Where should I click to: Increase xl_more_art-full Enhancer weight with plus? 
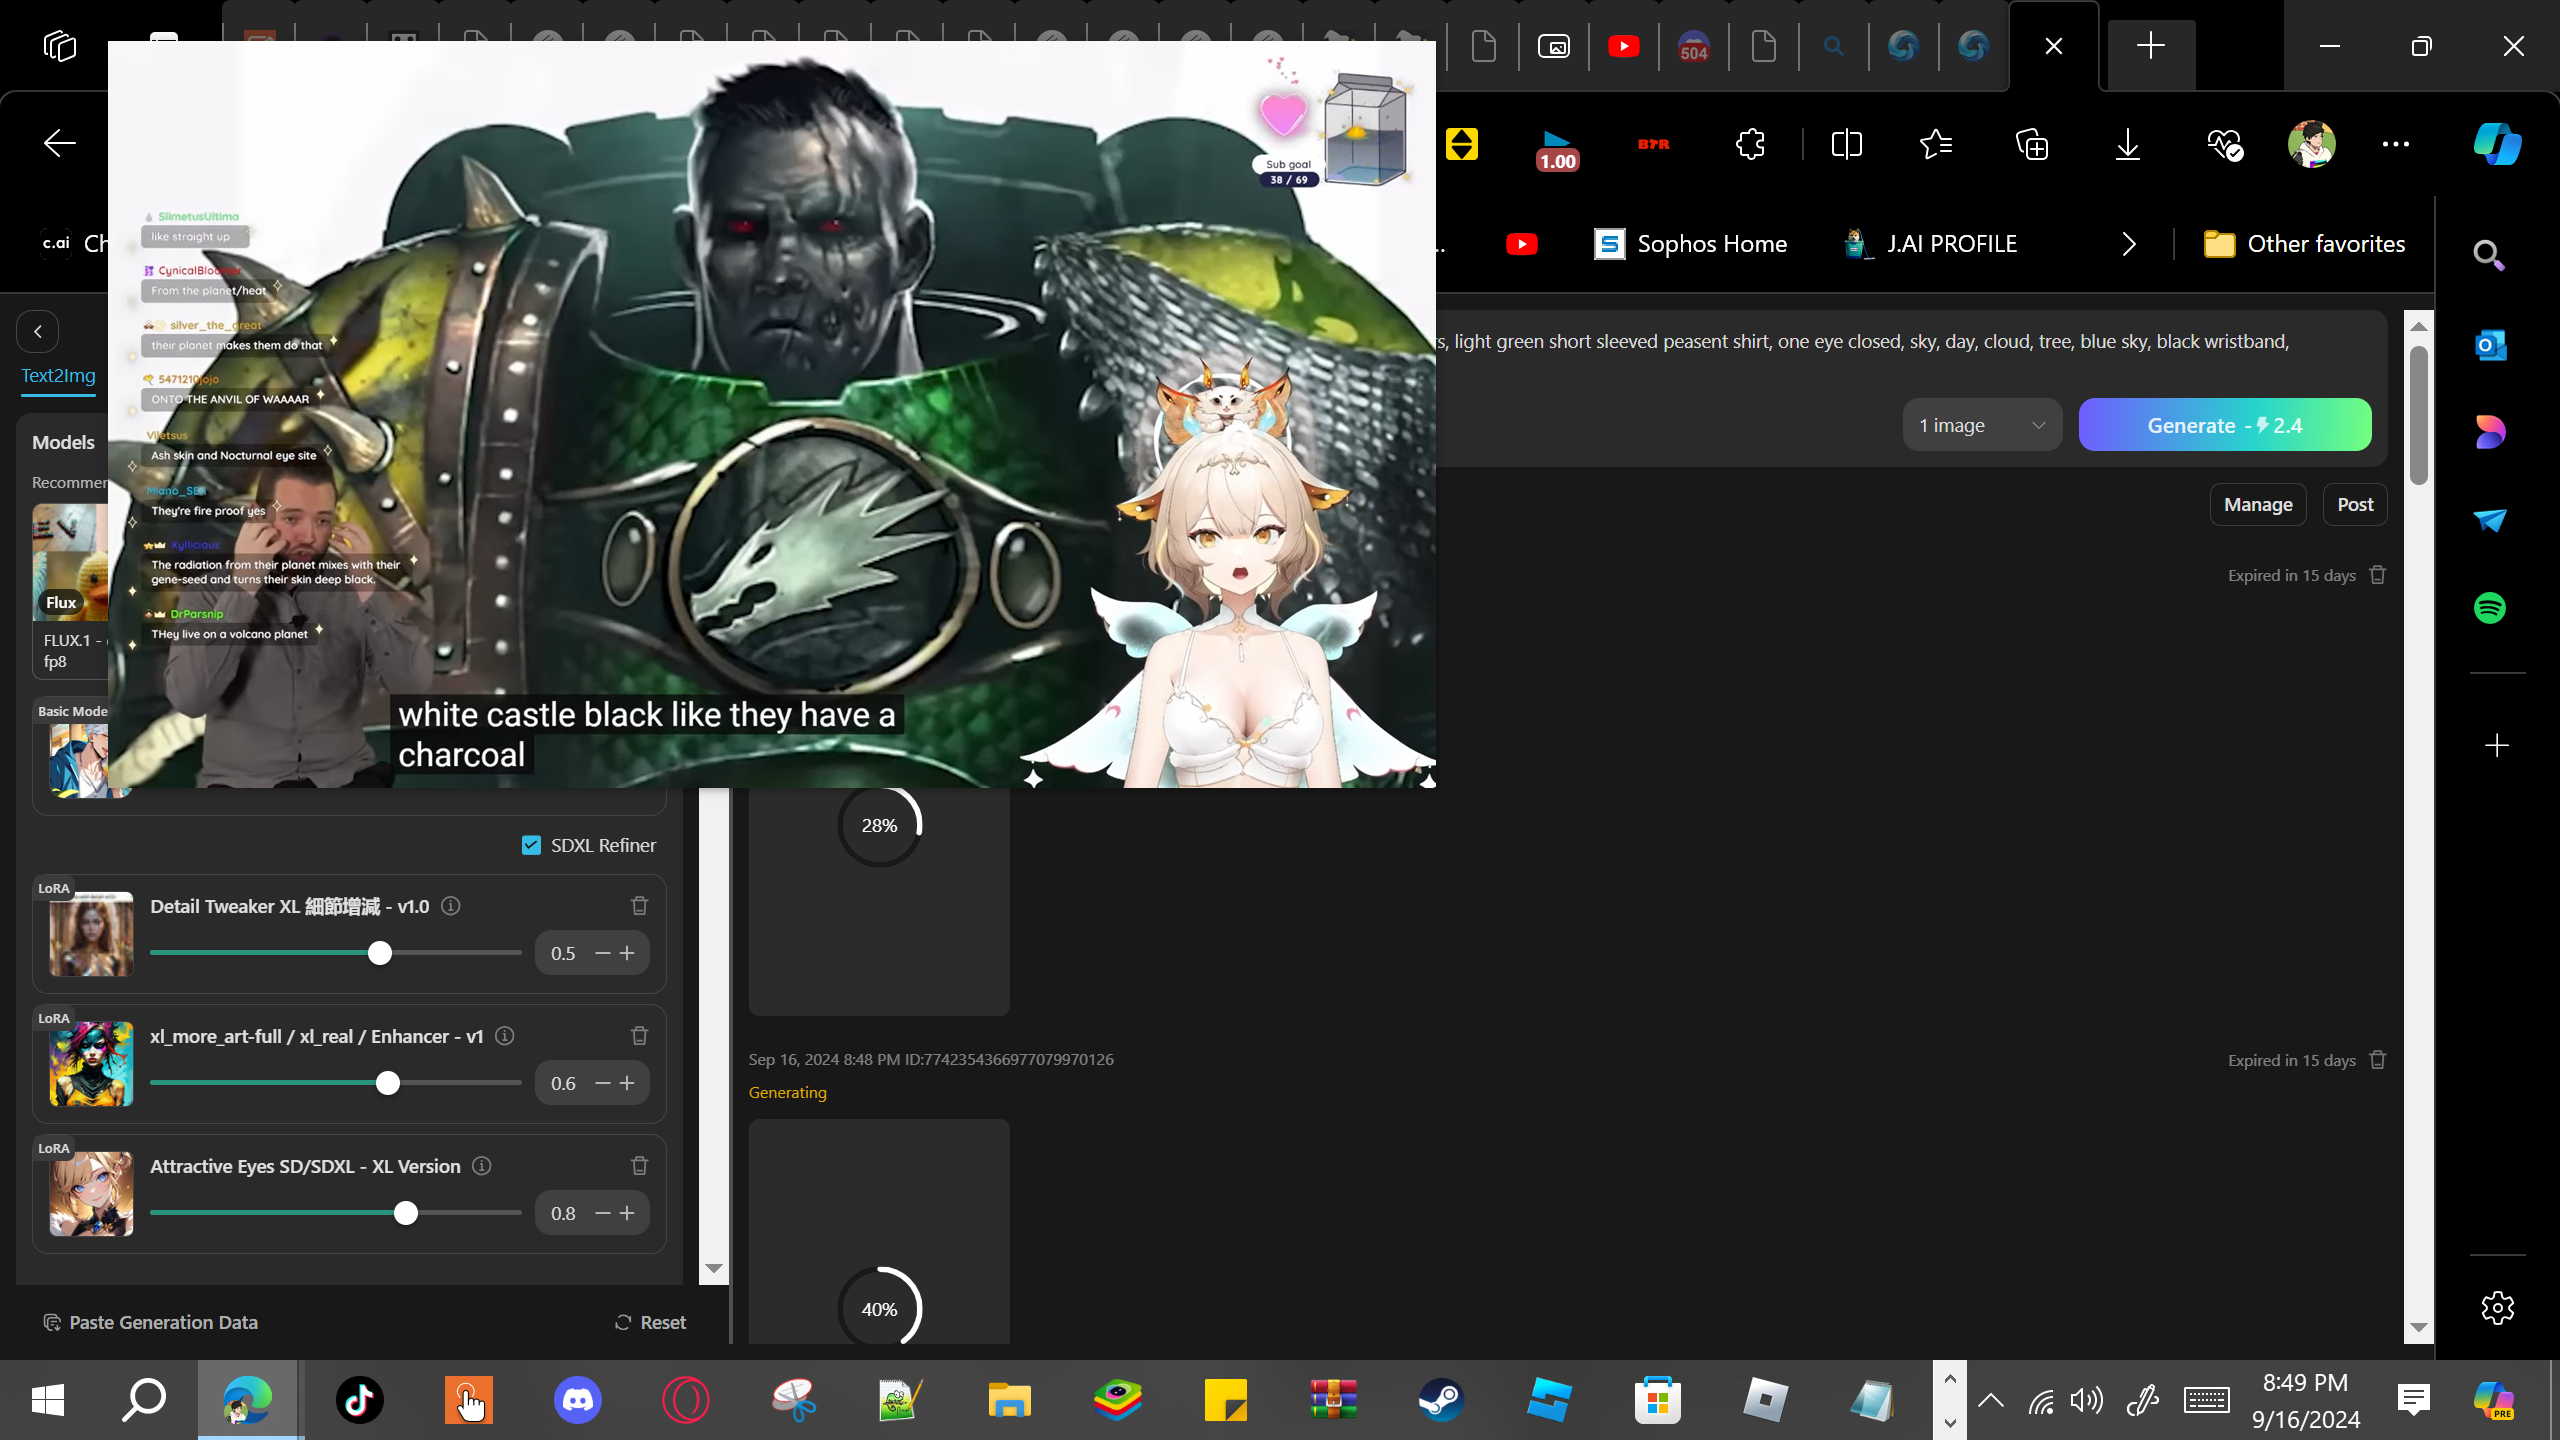(627, 1083)
